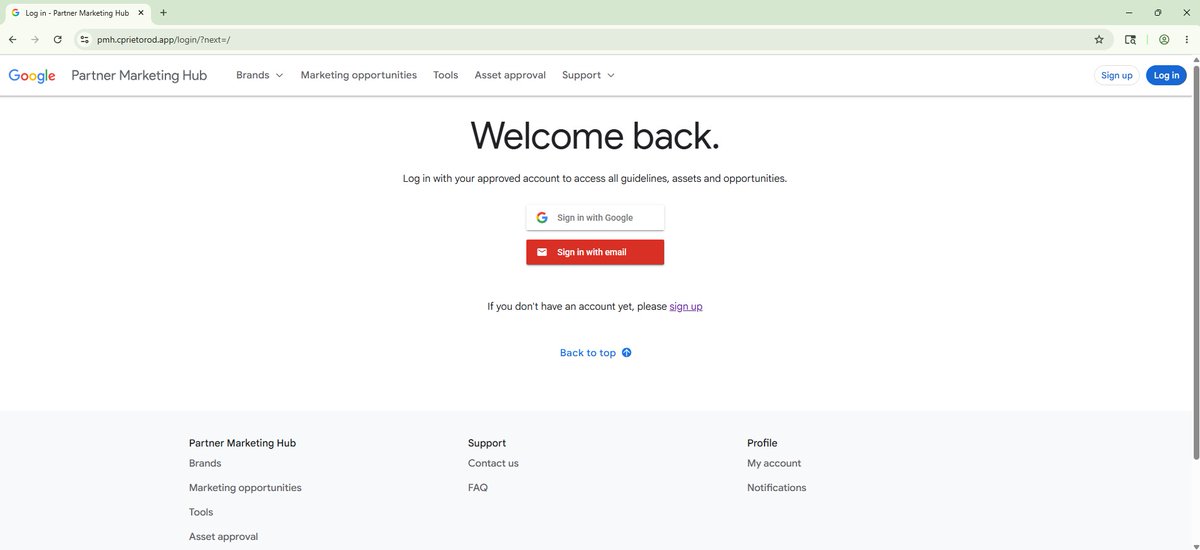Open Tools link in footer
This screenshot has width=1200, height=550.
[x=201, y=512]
